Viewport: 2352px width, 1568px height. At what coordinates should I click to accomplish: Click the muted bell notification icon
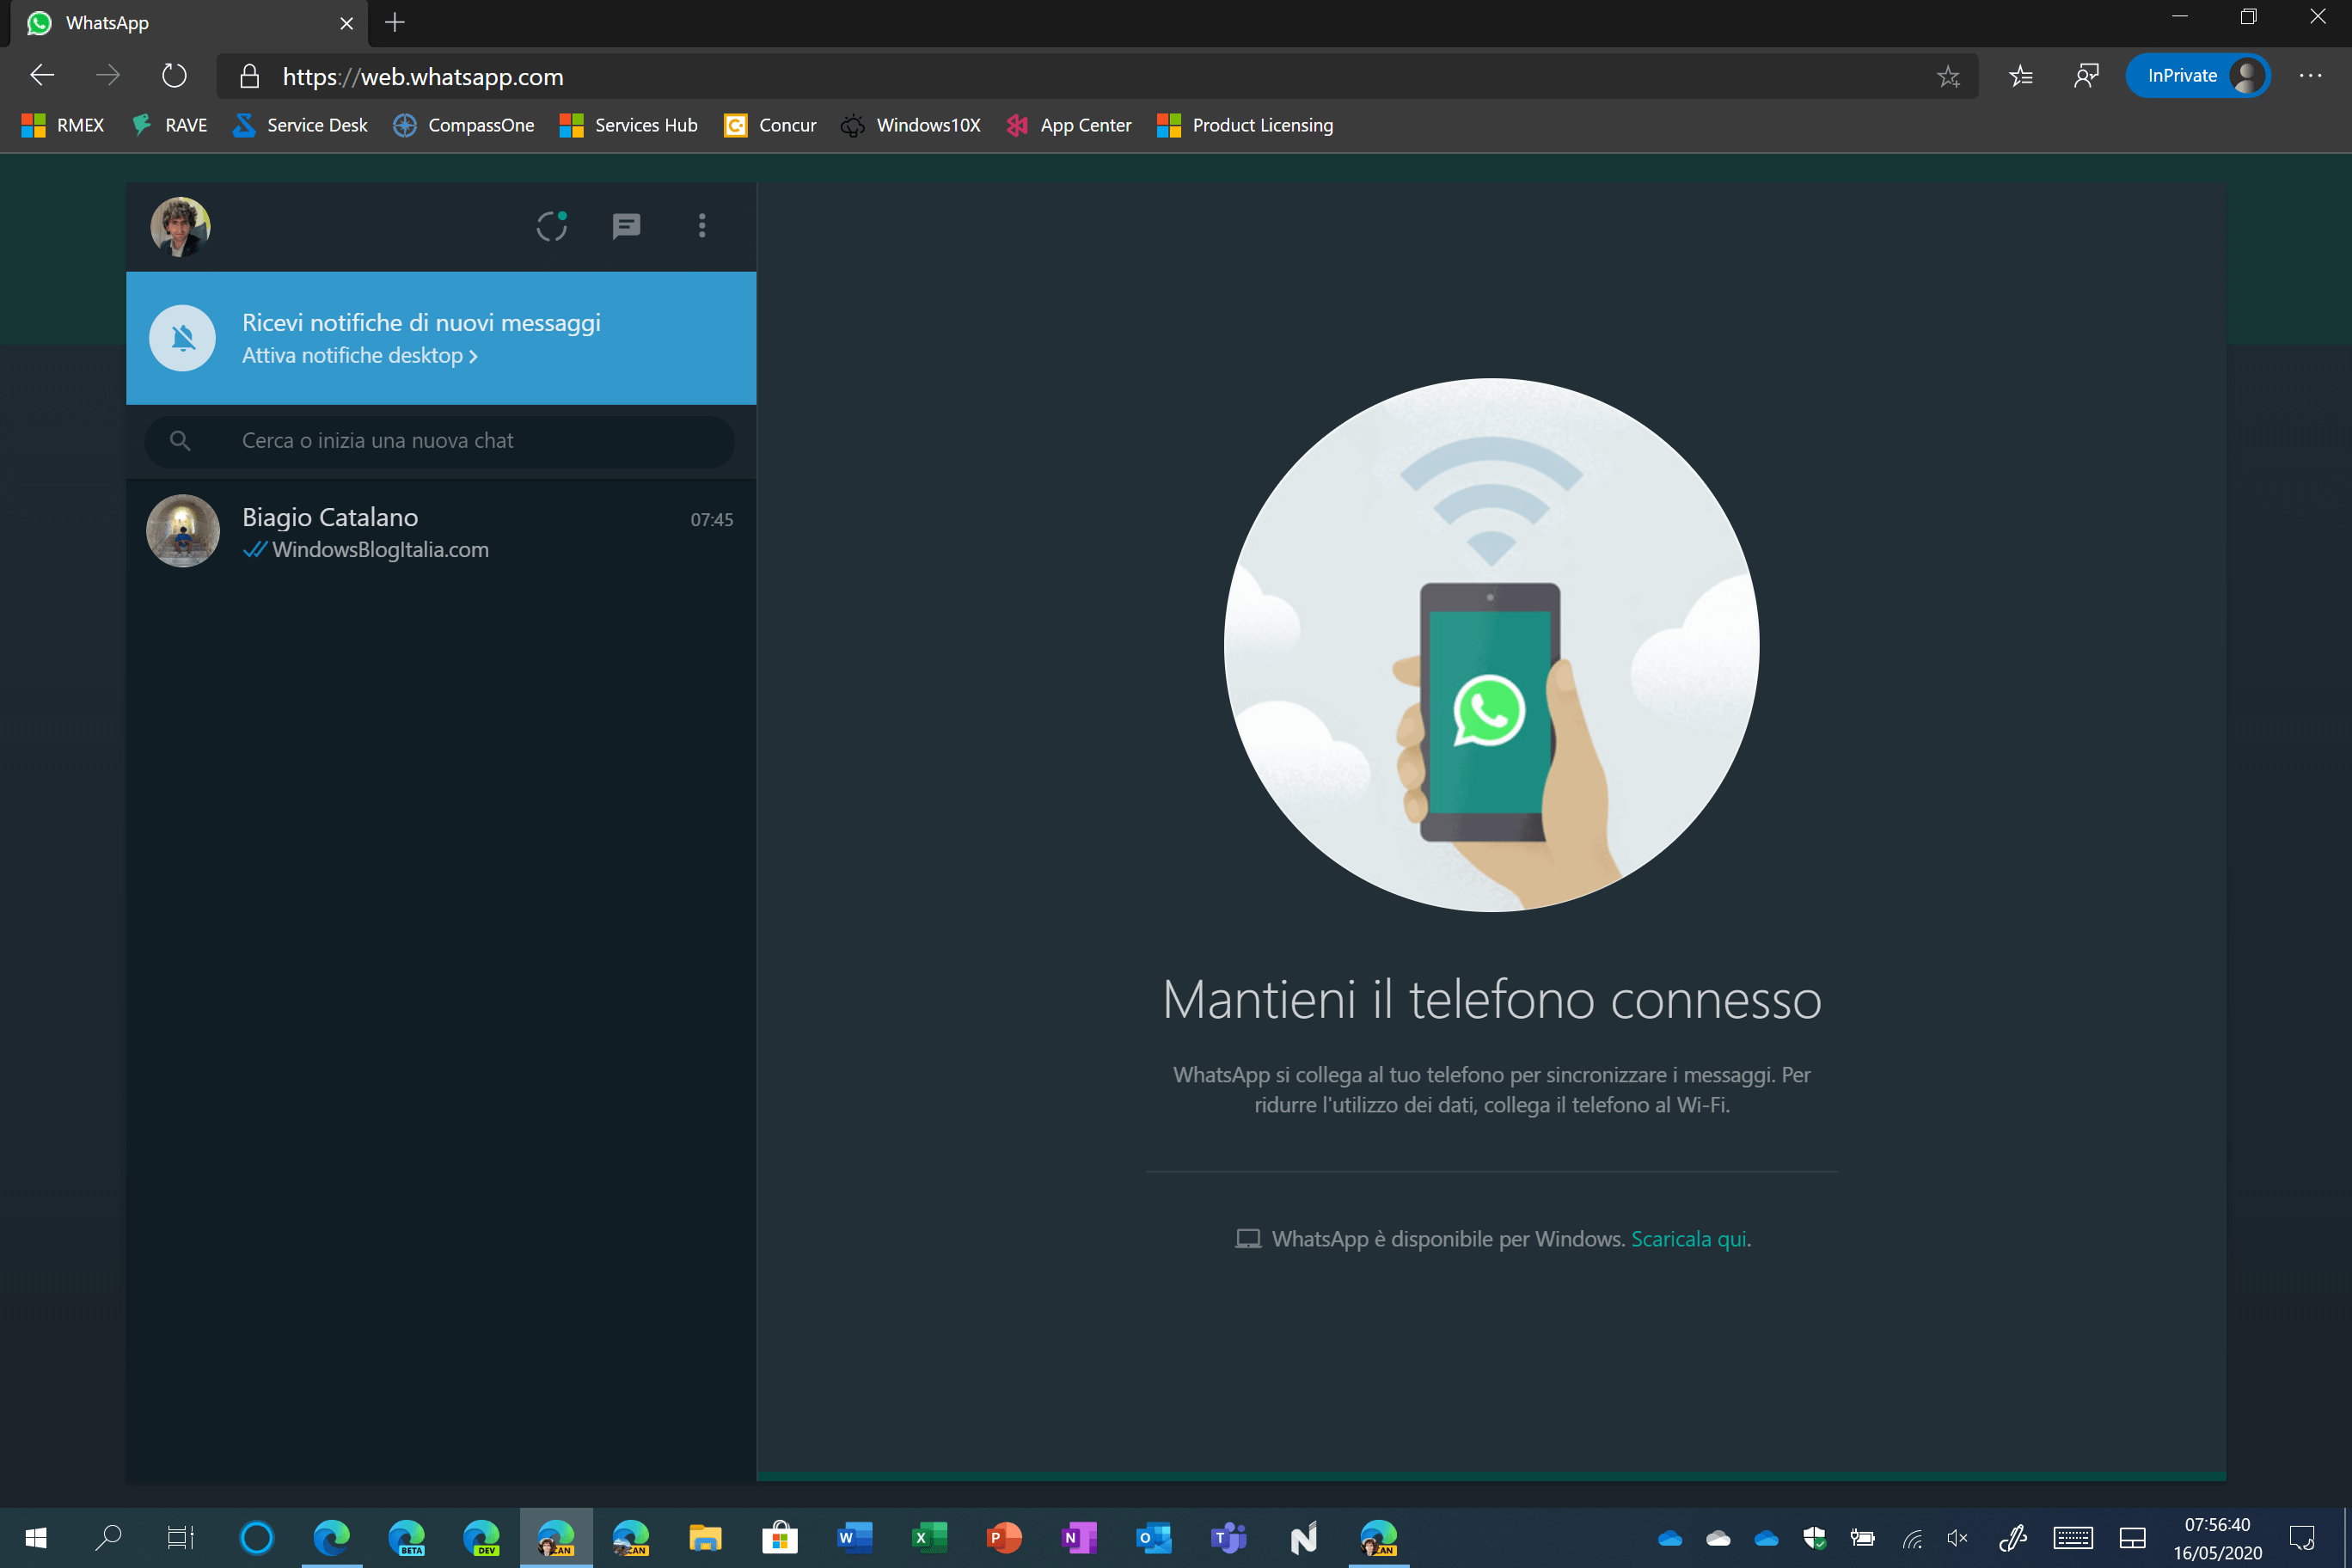pyautogui.click(x=182, y=338)
